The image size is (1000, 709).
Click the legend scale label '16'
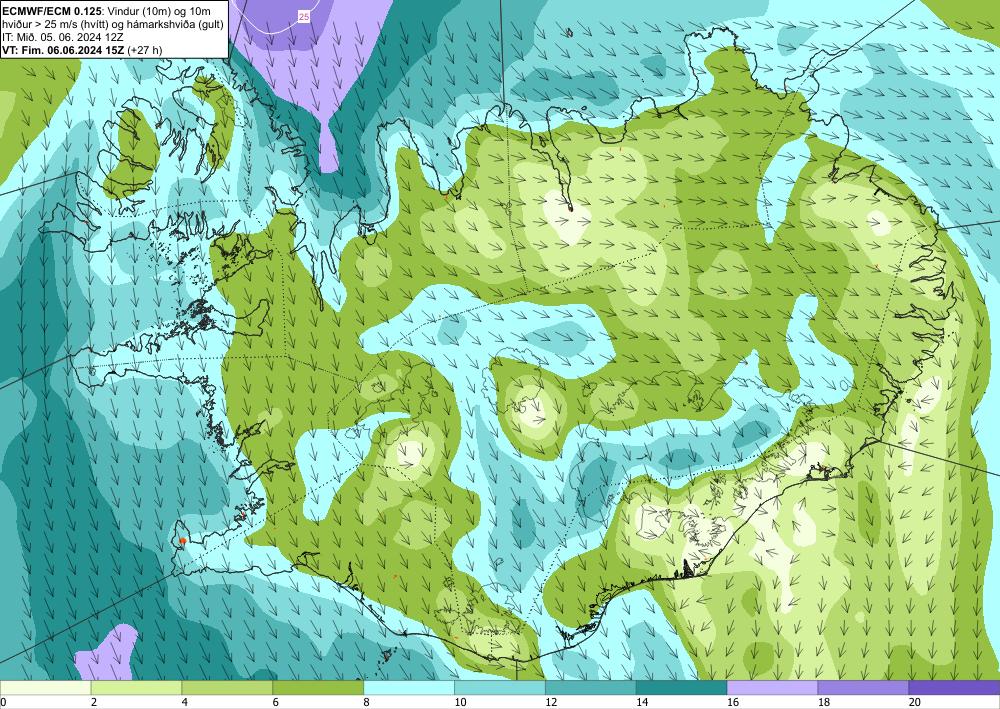(x=732, y=702)
